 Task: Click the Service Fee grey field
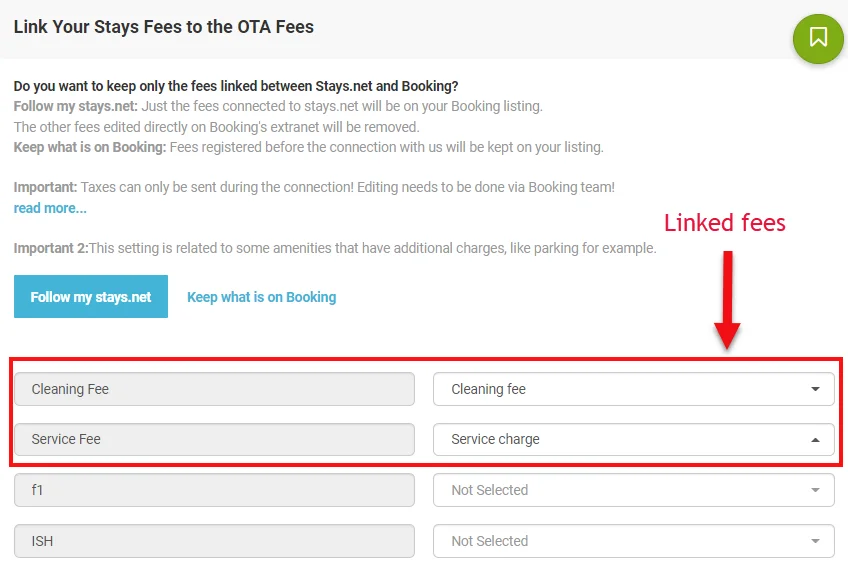[x=214, y=439]
